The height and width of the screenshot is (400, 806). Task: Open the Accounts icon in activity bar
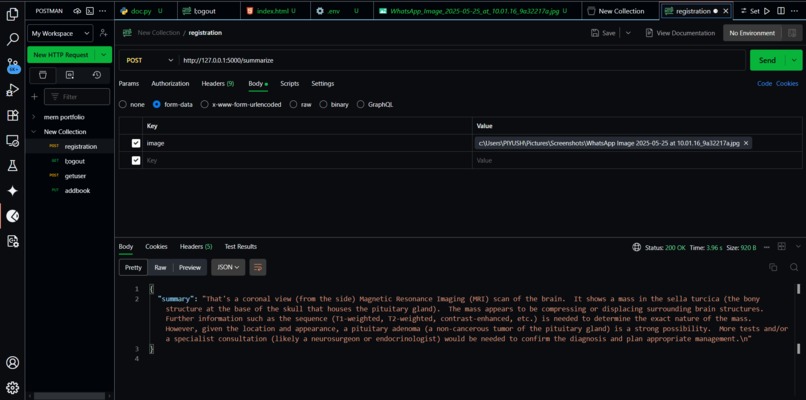point(12,362)
